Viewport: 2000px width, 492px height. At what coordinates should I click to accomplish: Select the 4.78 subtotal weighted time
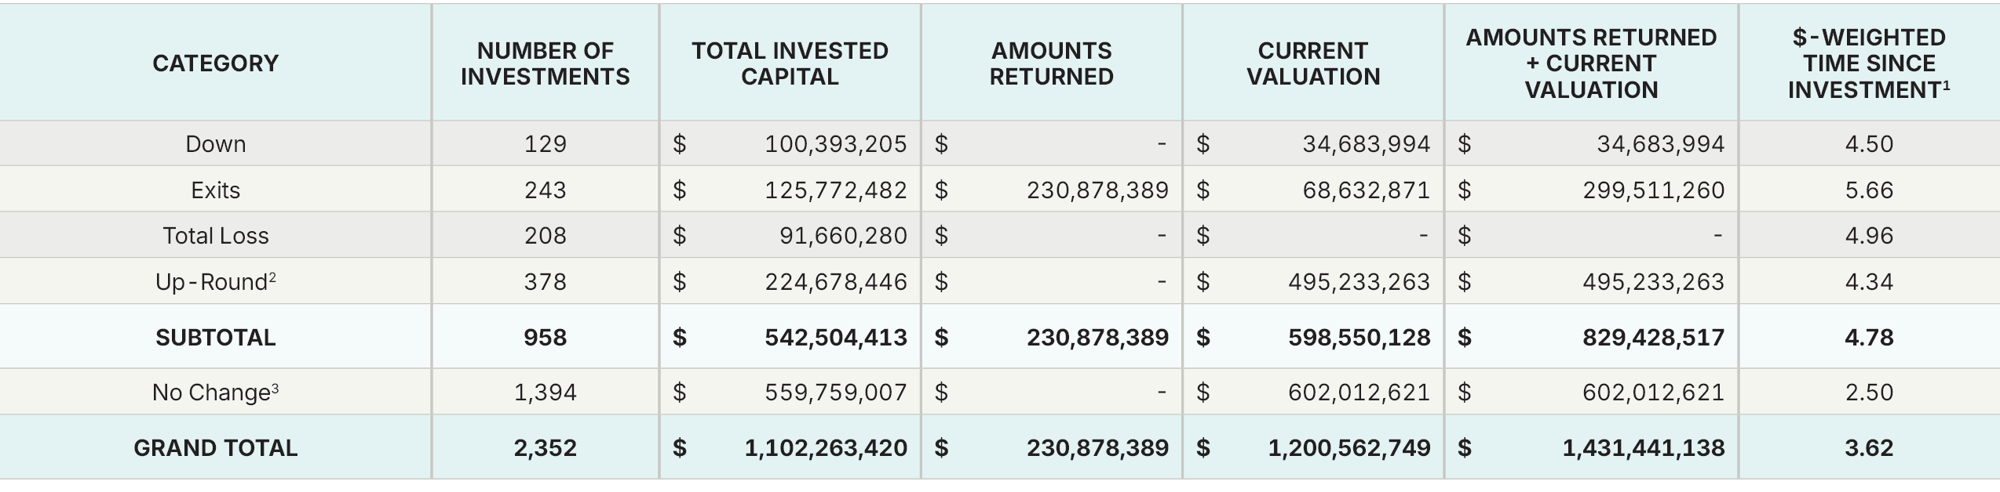coord(1868,337)
